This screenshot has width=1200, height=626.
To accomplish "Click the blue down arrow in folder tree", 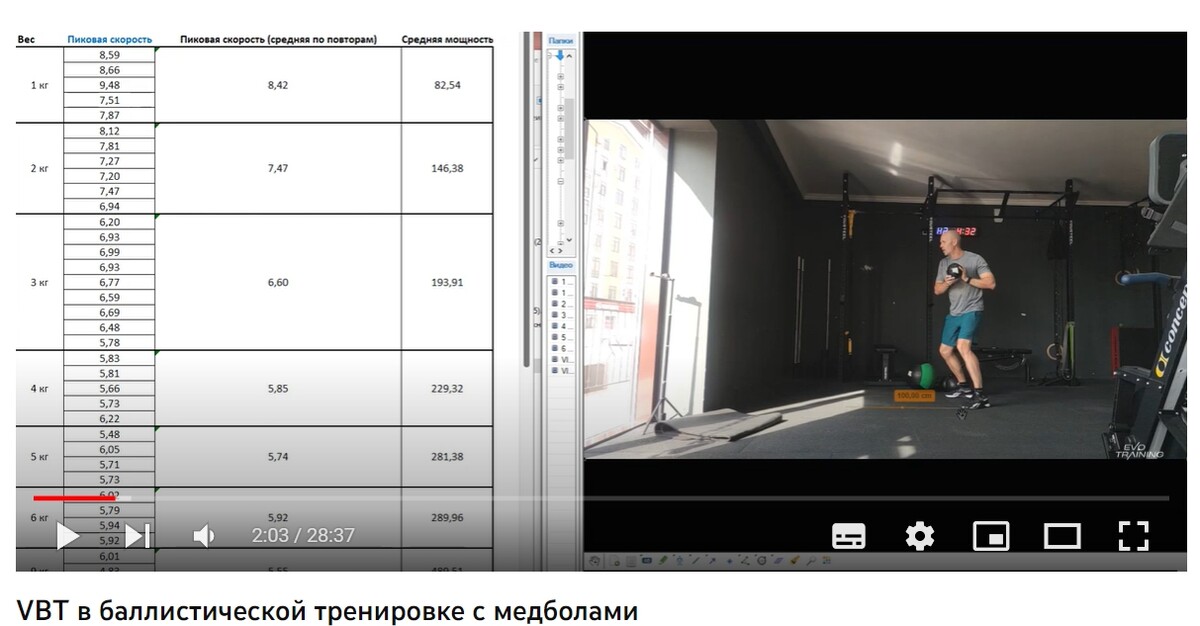I will pos(560,56).
